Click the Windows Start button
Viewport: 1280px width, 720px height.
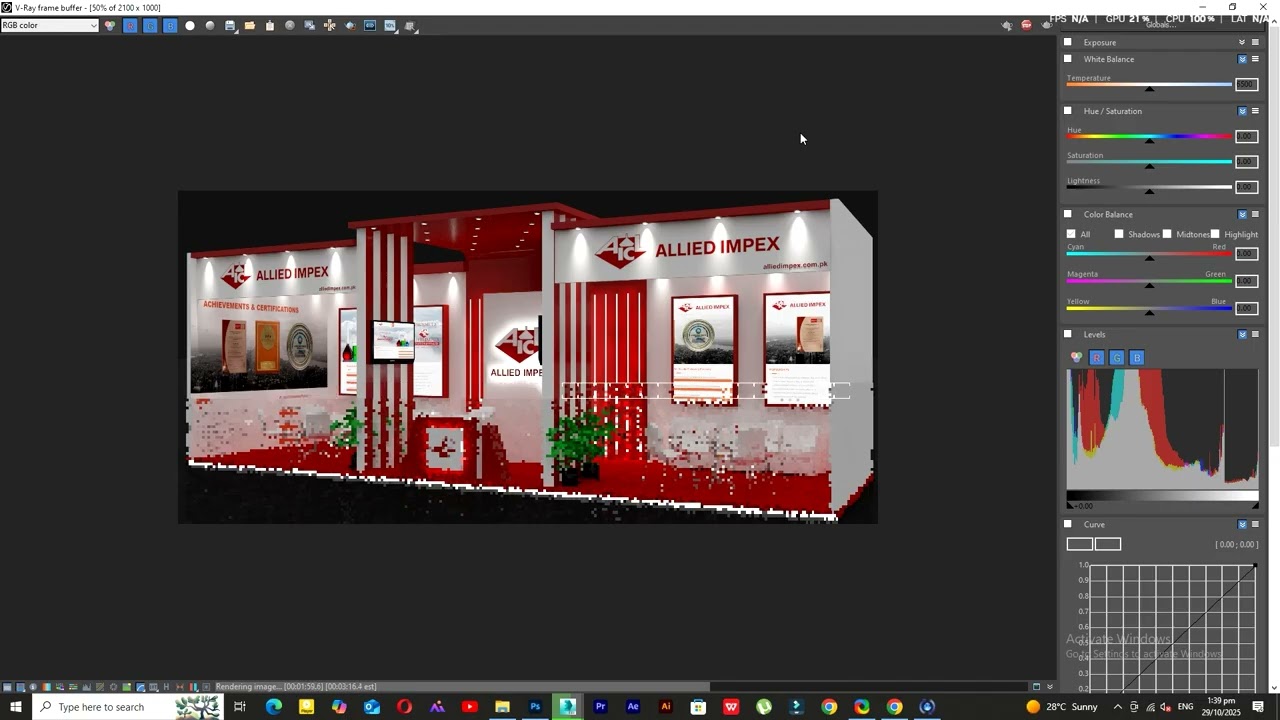[x=16, y=707]
